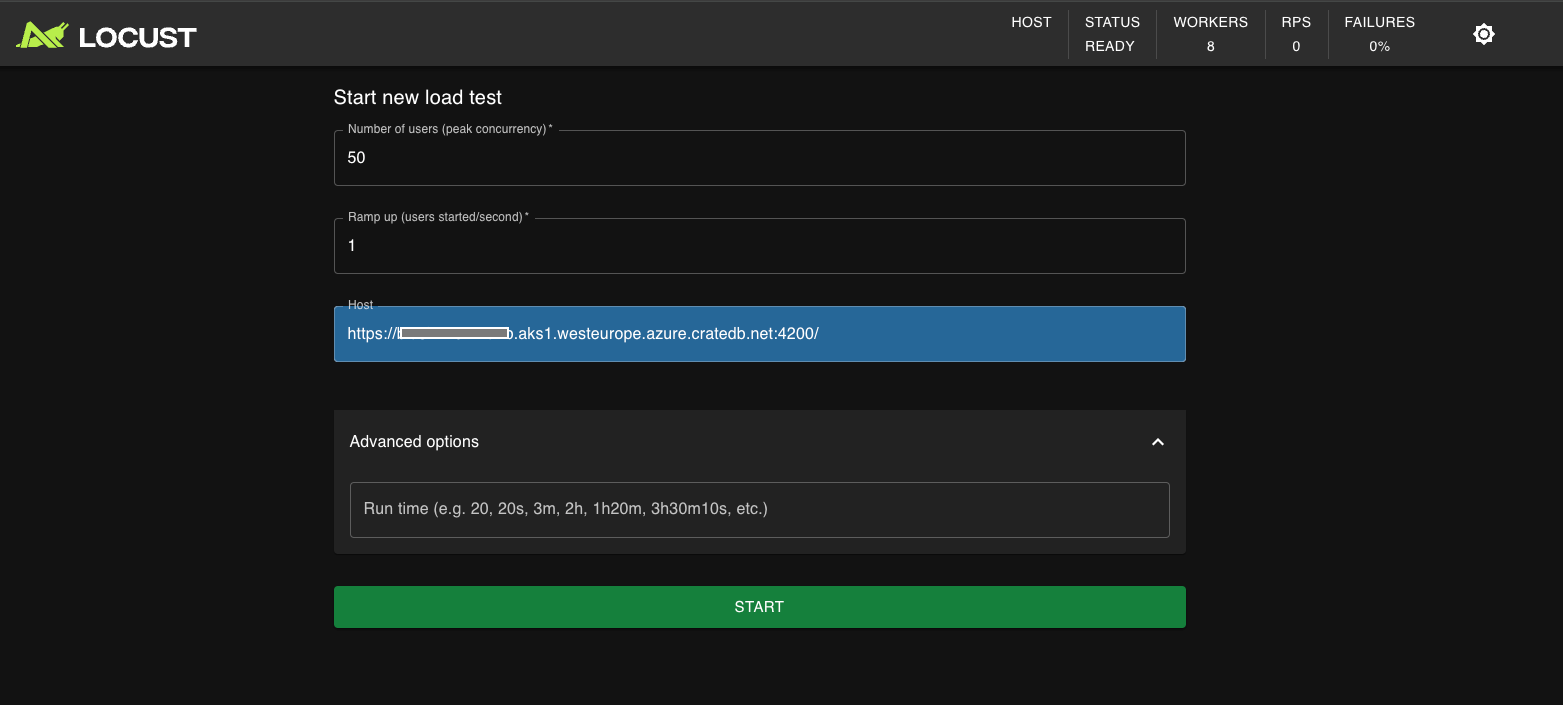Select the READY status value
Viewport: 1563px width, 705px height.
(x=1110, y=46)
